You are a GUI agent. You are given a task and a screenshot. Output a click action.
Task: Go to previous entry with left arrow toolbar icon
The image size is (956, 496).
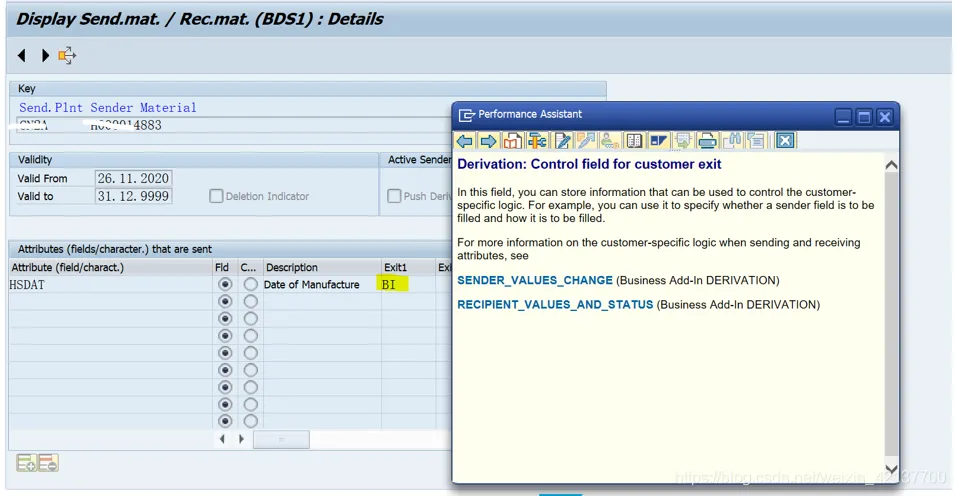22,55
